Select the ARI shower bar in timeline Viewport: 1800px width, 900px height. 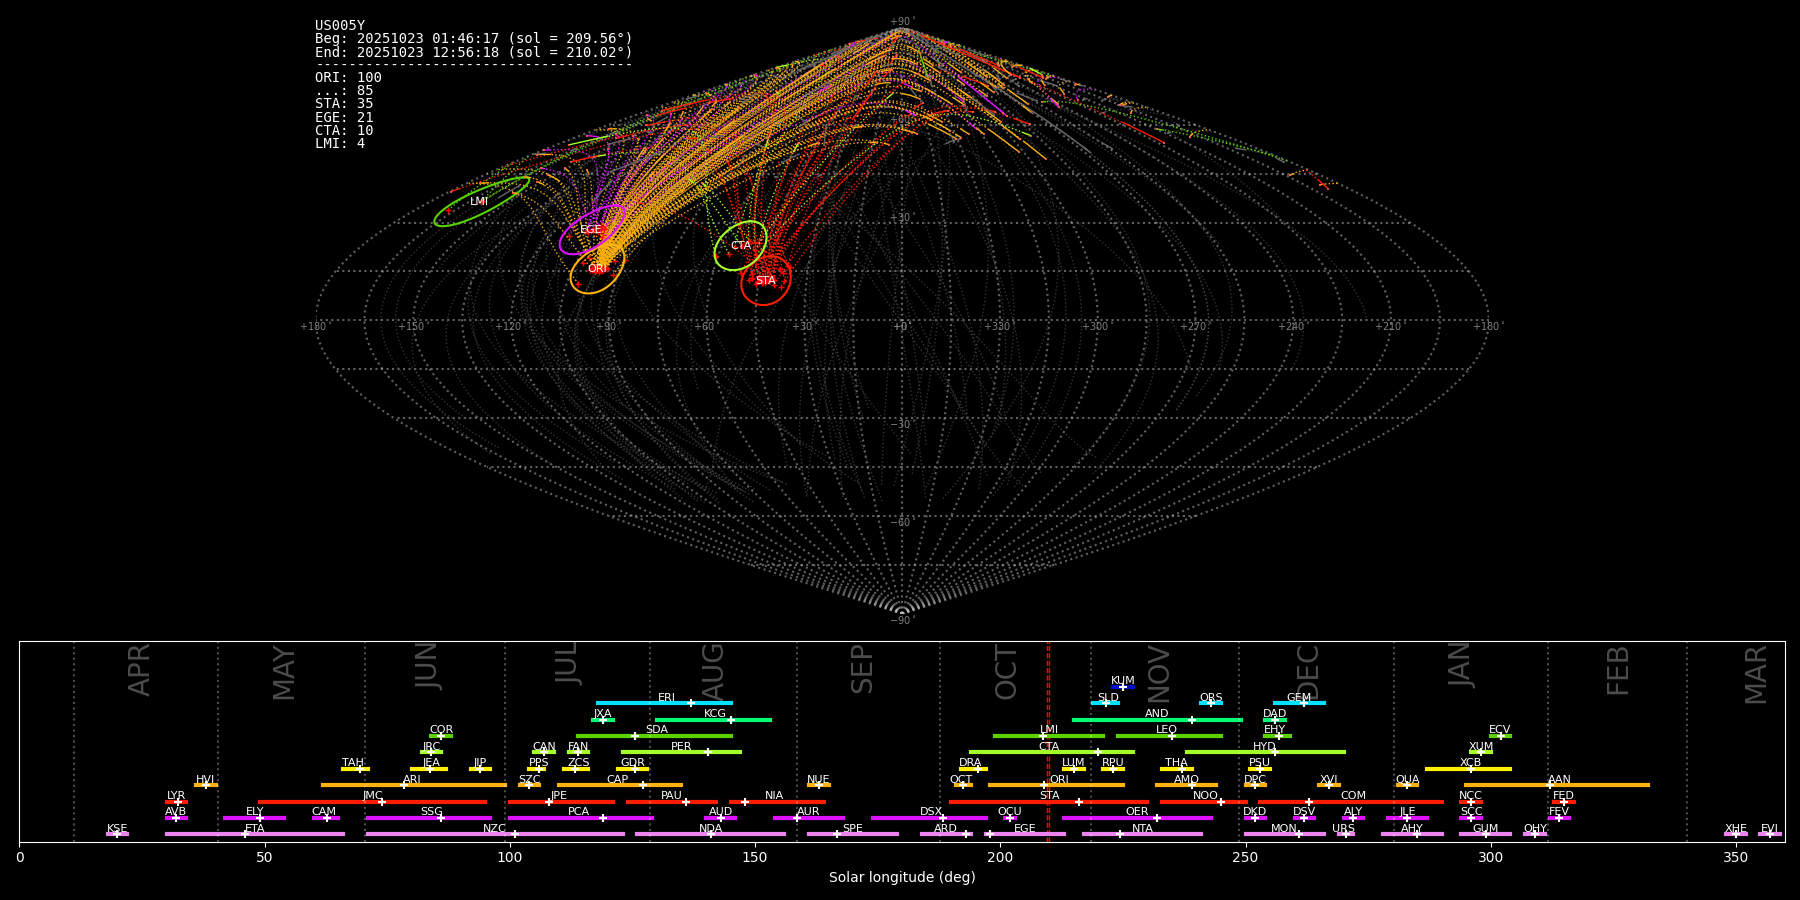(414, 785)
